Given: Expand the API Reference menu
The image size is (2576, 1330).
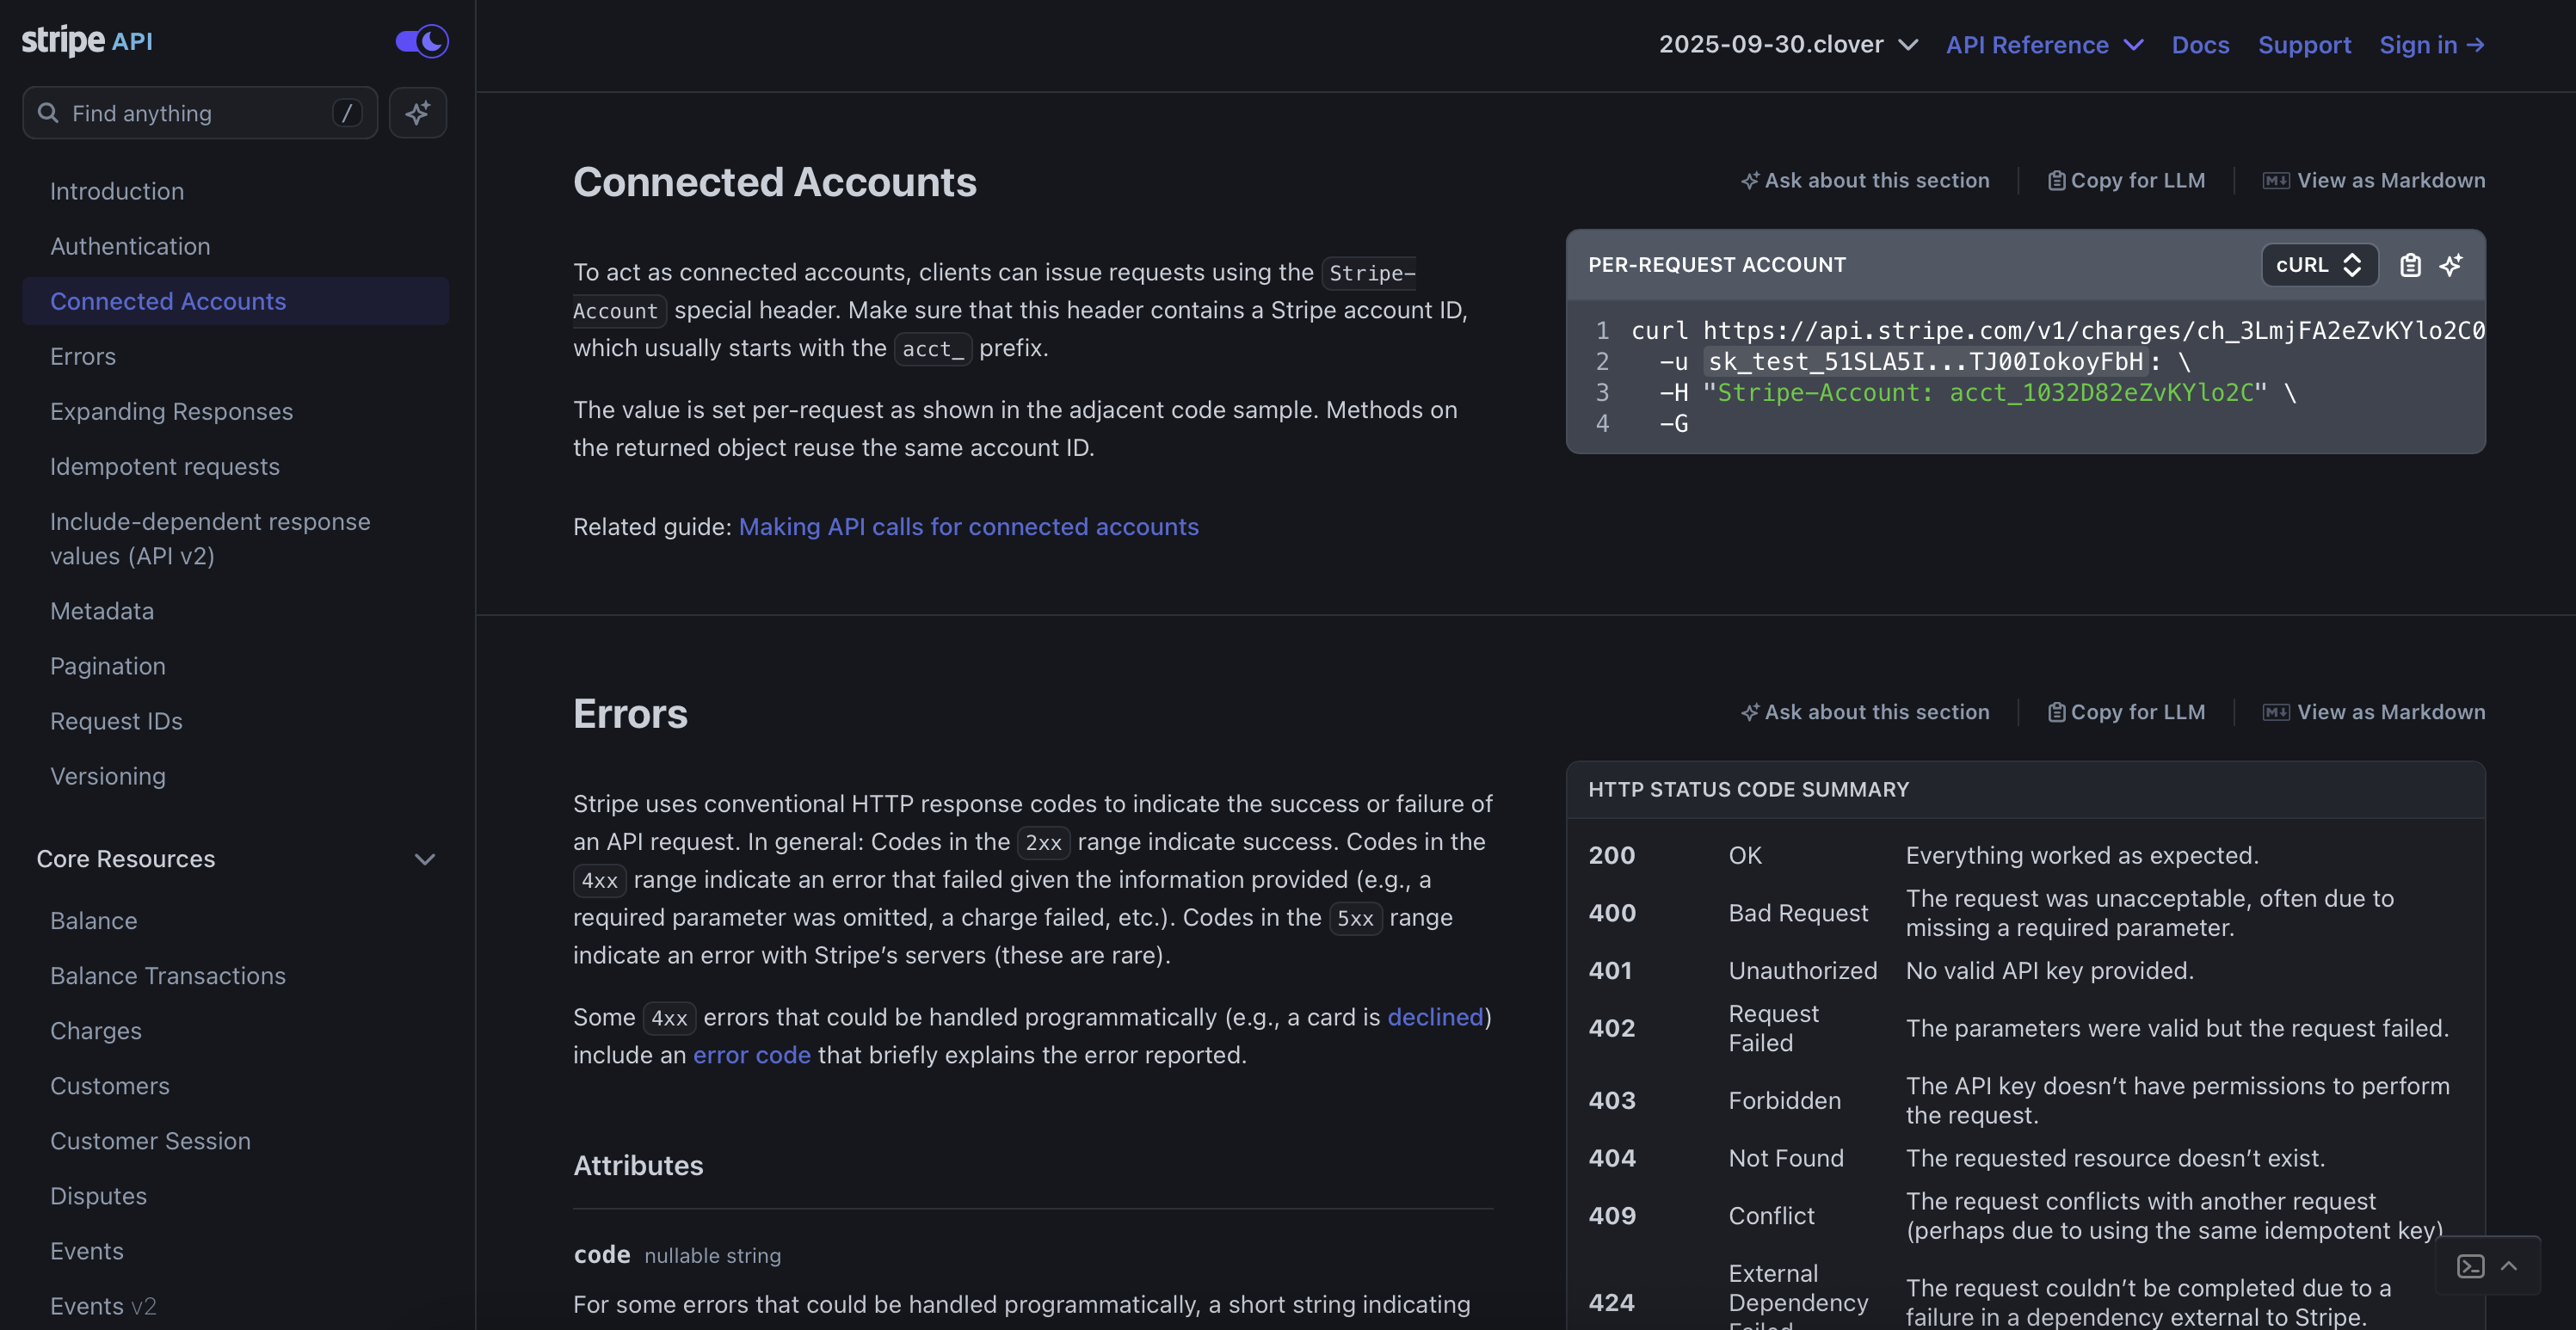Looking at the screenshot, I should click(x=2044, y=45).
